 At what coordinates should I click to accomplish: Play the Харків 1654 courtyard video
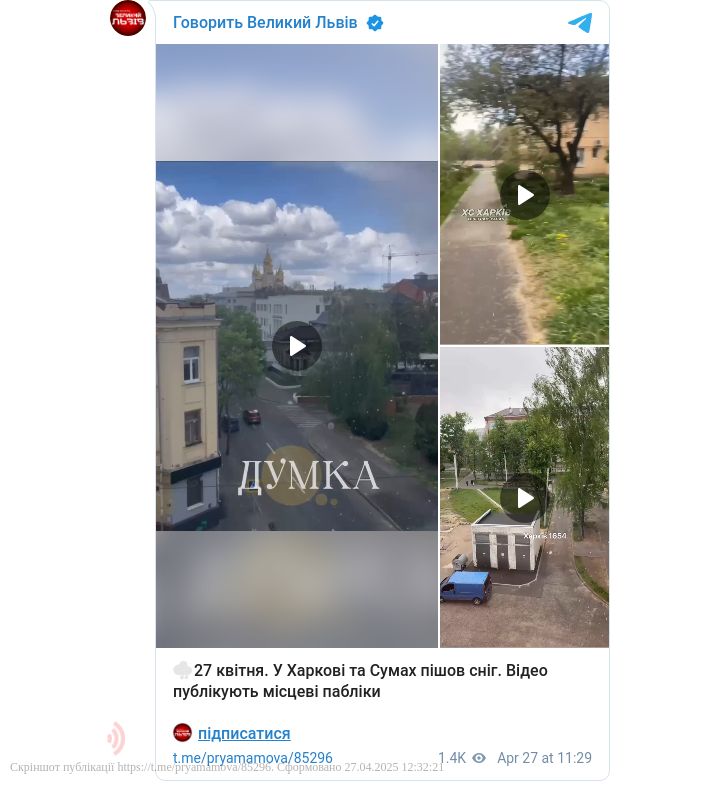(x=524, y=498)
